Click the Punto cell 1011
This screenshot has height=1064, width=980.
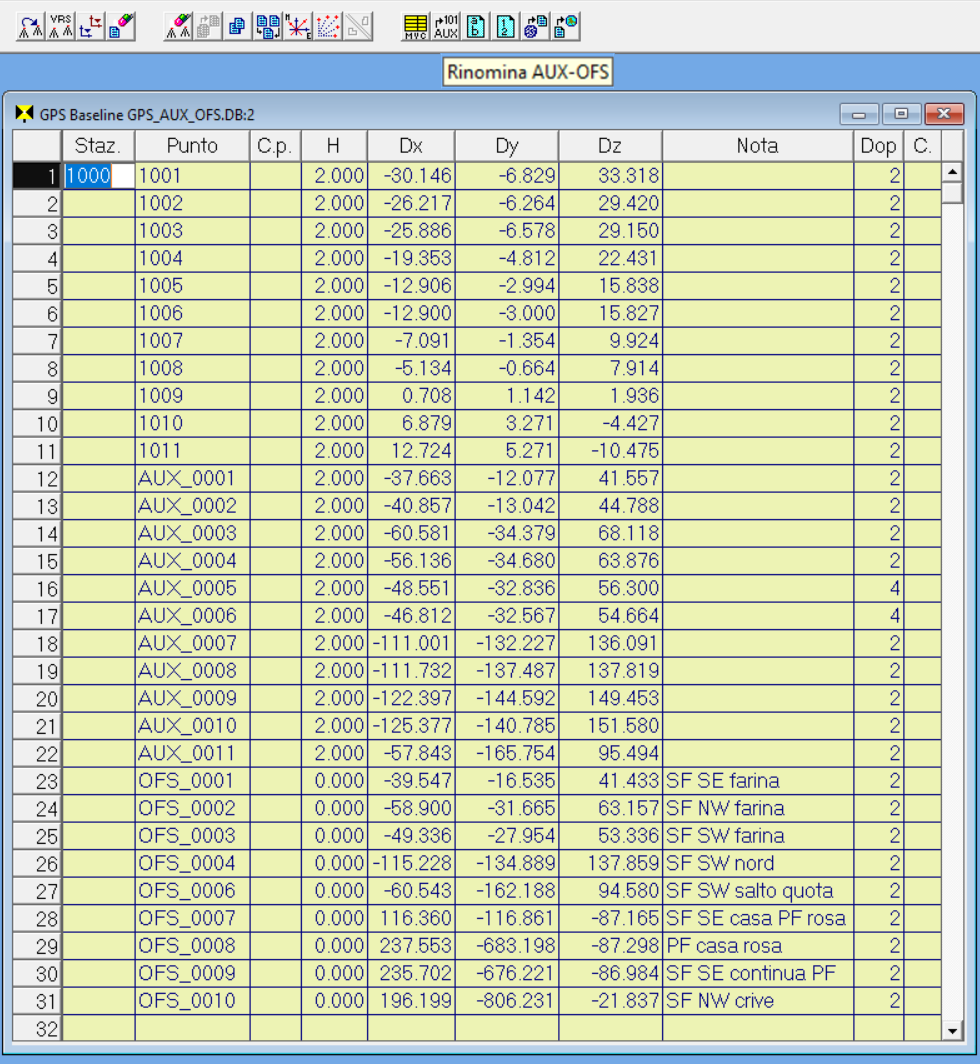point(192,451)
